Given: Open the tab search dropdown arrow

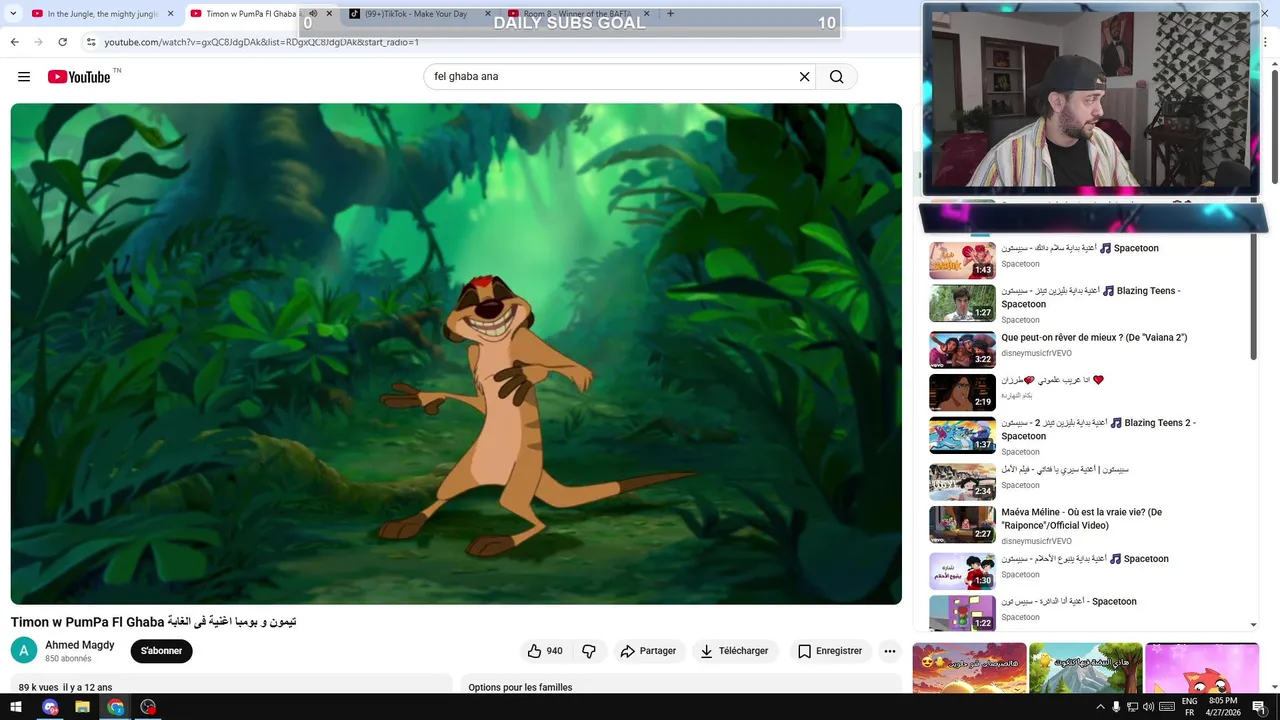Looking at the screenshot, I should [13, 14].
